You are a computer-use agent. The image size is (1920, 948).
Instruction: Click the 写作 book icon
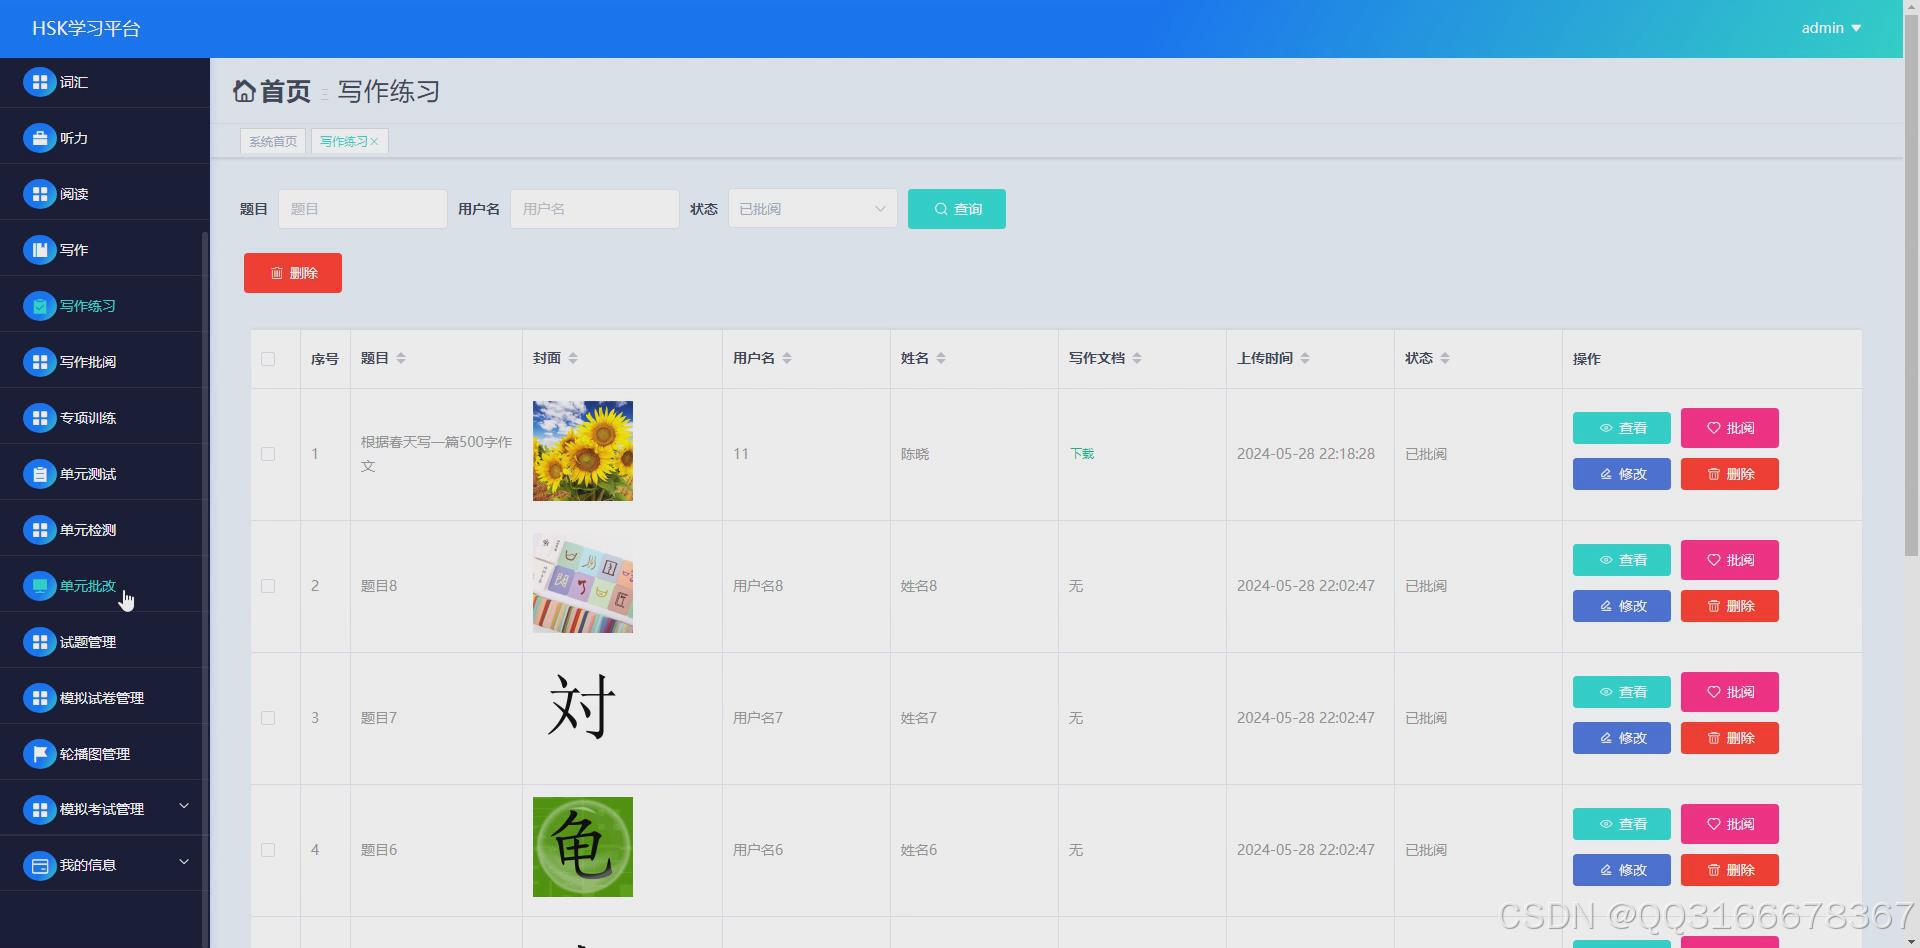point(39,250)
